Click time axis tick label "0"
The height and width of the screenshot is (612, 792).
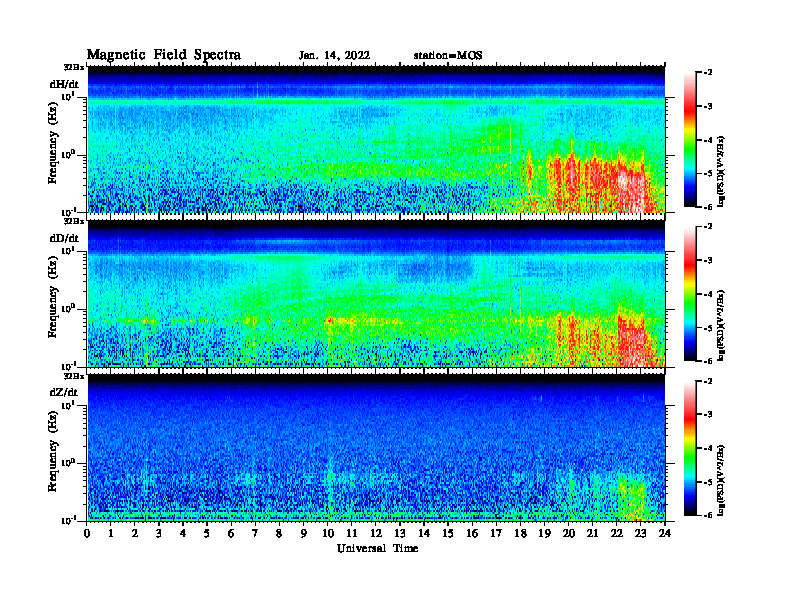click(87, 533)
